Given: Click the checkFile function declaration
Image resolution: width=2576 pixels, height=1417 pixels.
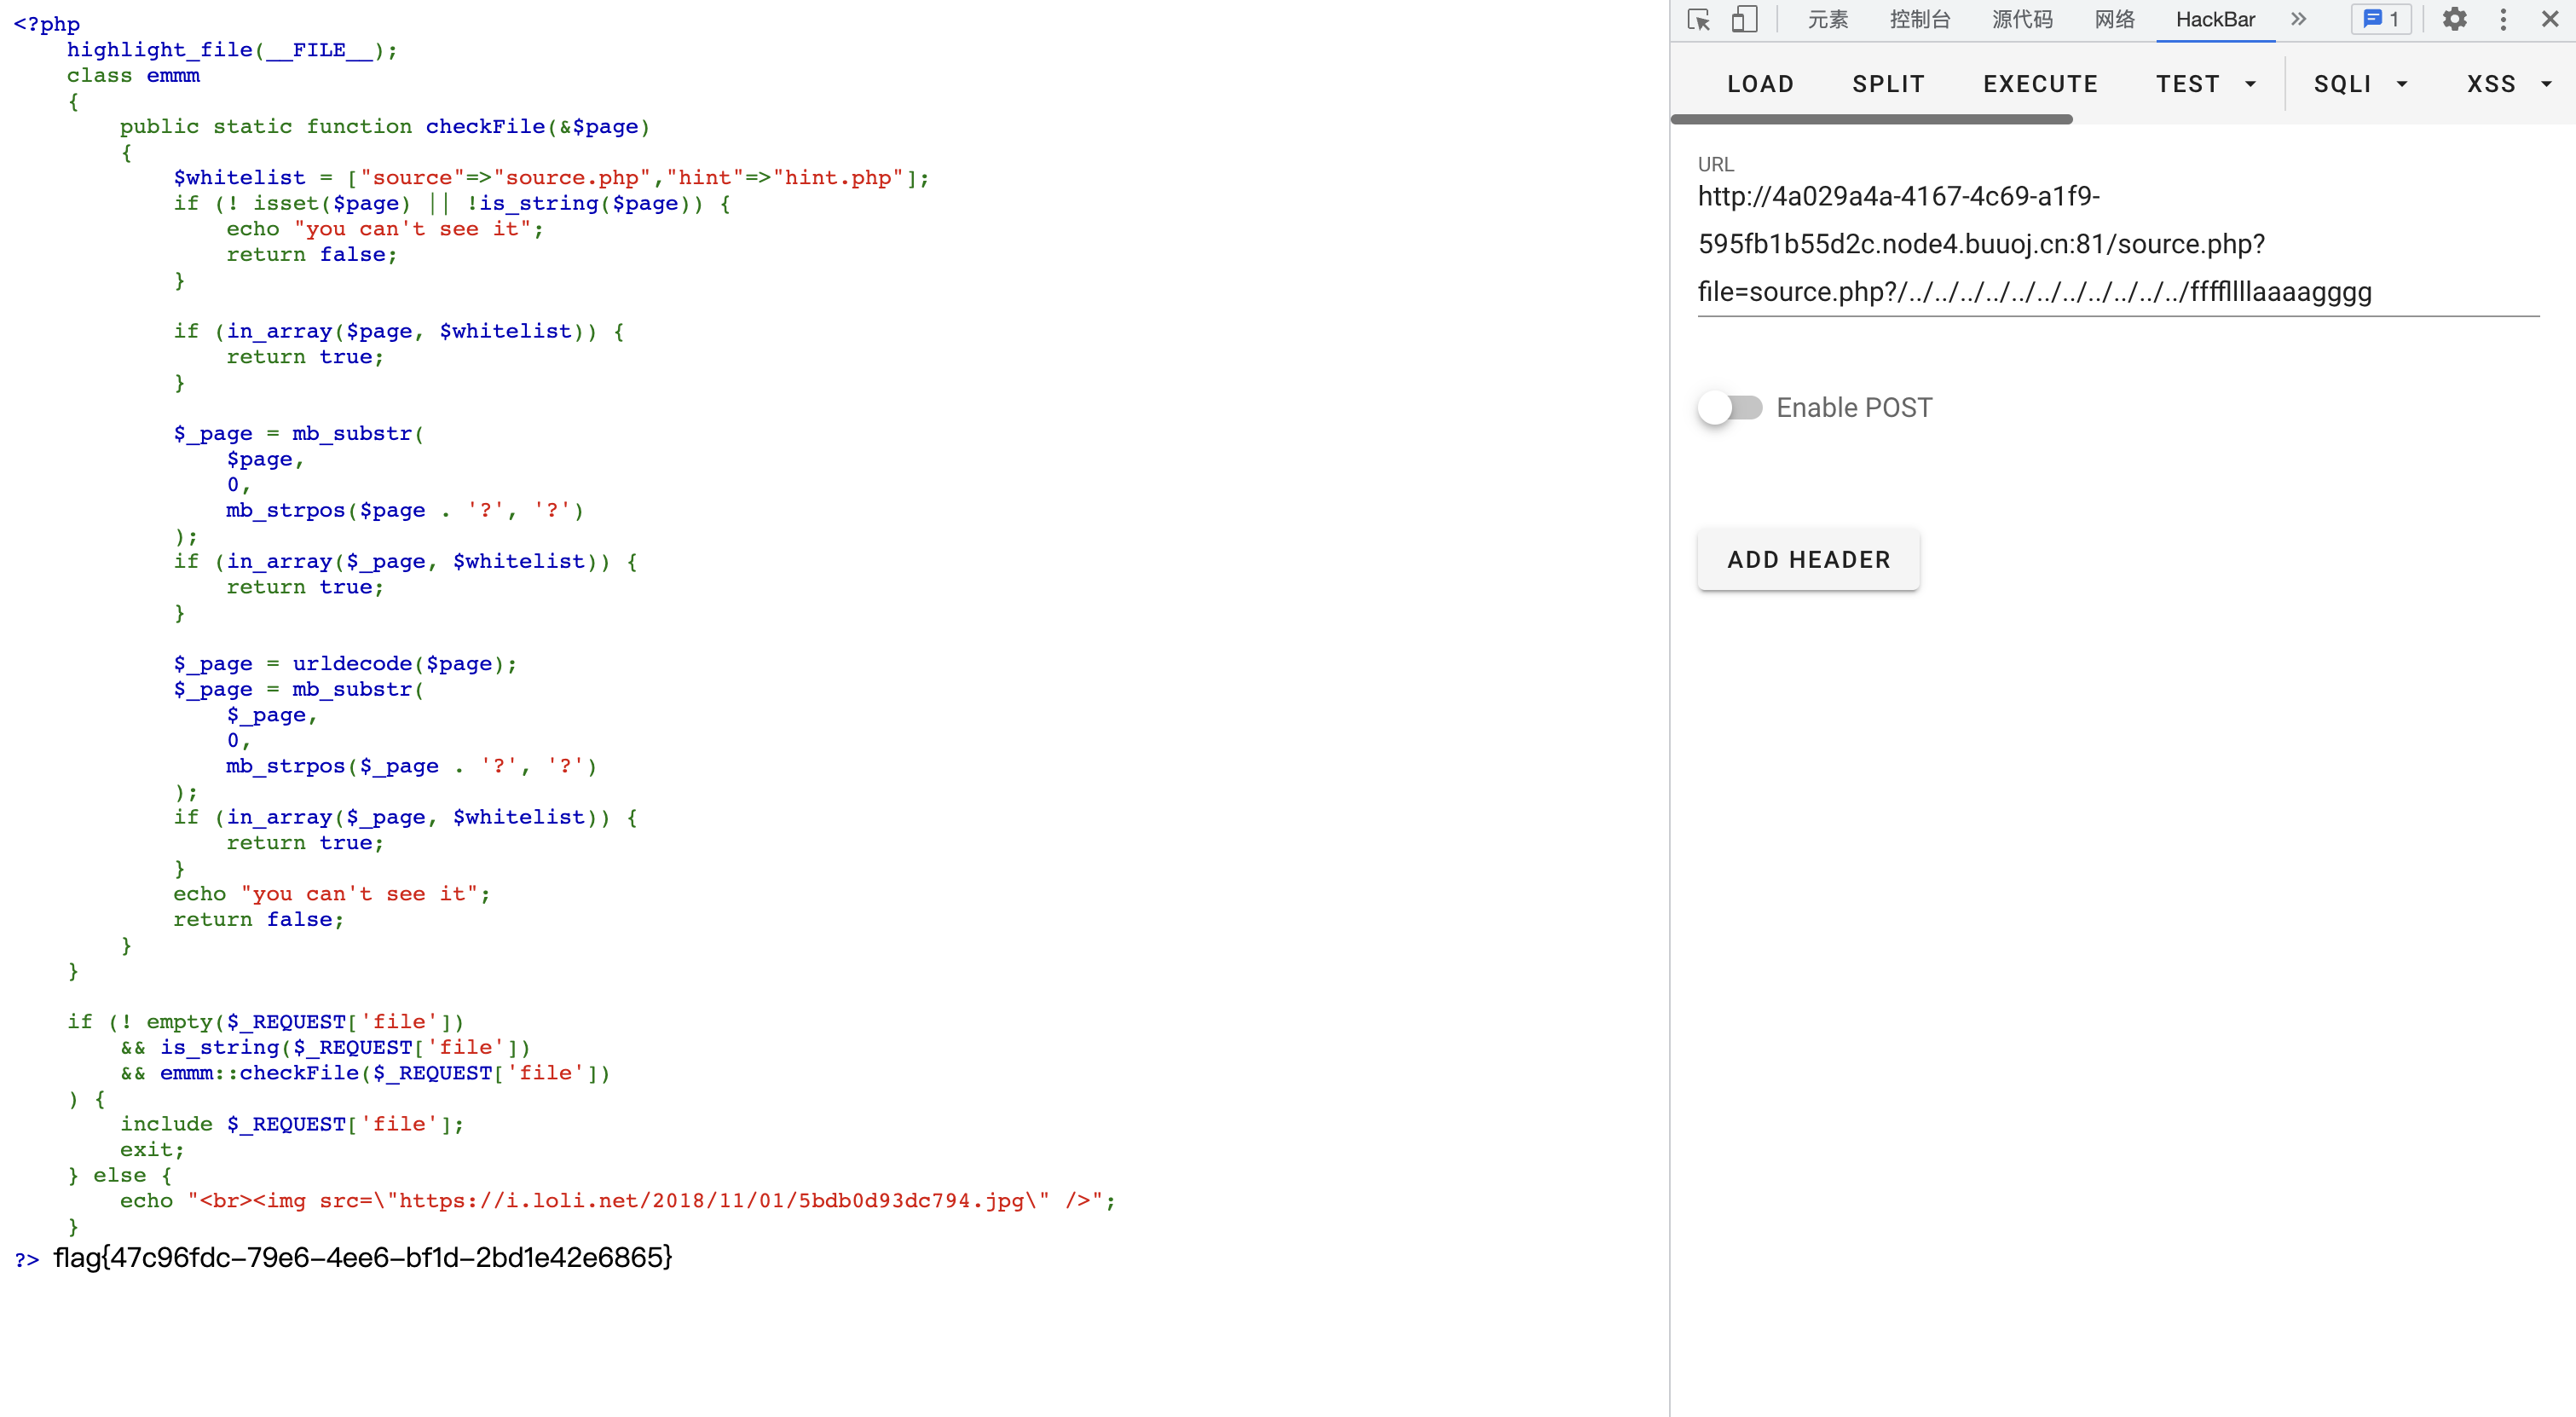Looking at the screenshot, I should [x=385, y=127].
